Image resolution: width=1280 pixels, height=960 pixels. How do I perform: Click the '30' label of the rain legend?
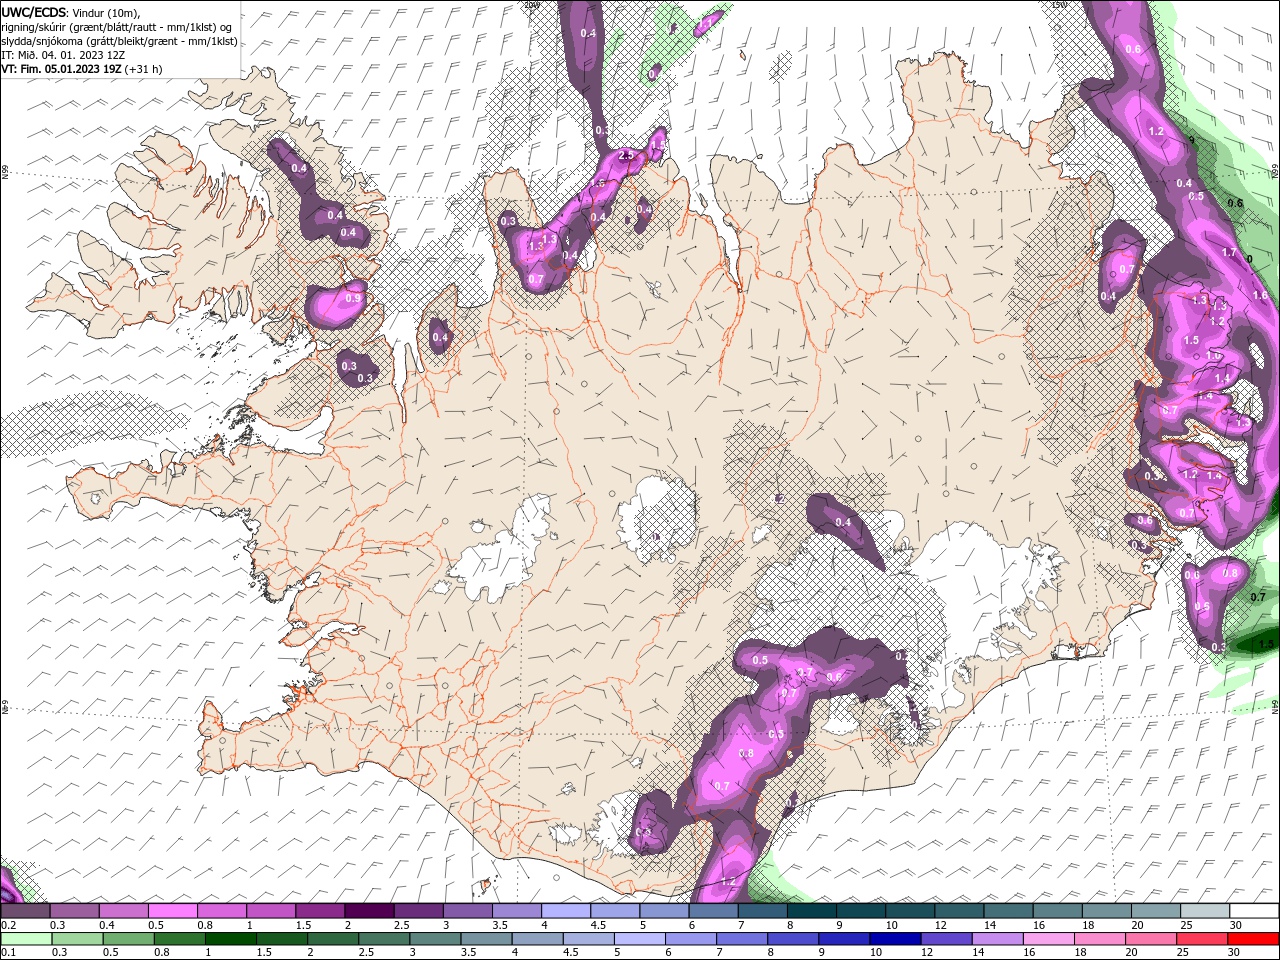click(x=1236, y=953)
